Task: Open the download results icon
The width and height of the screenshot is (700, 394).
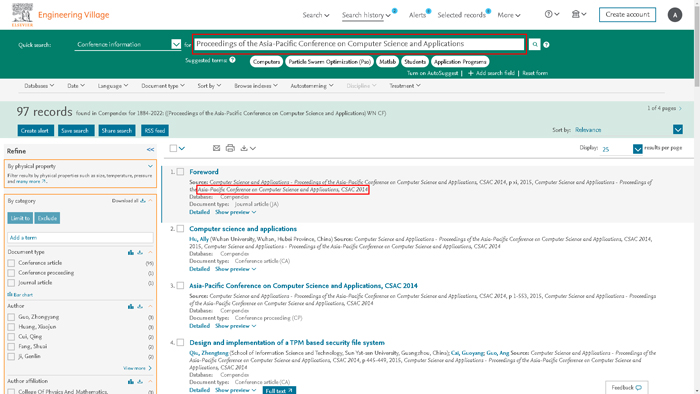Action: (248, 148)
